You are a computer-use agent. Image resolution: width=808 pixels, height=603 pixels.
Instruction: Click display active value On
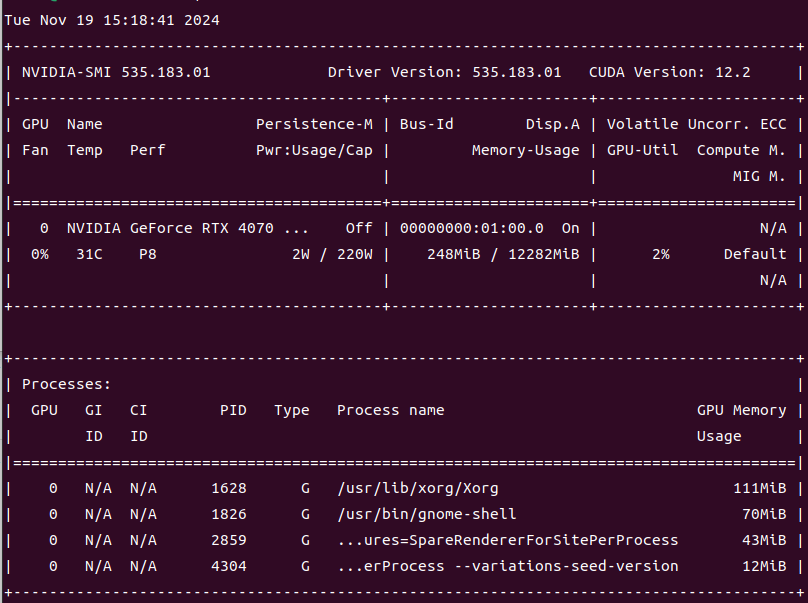(570, 228)
